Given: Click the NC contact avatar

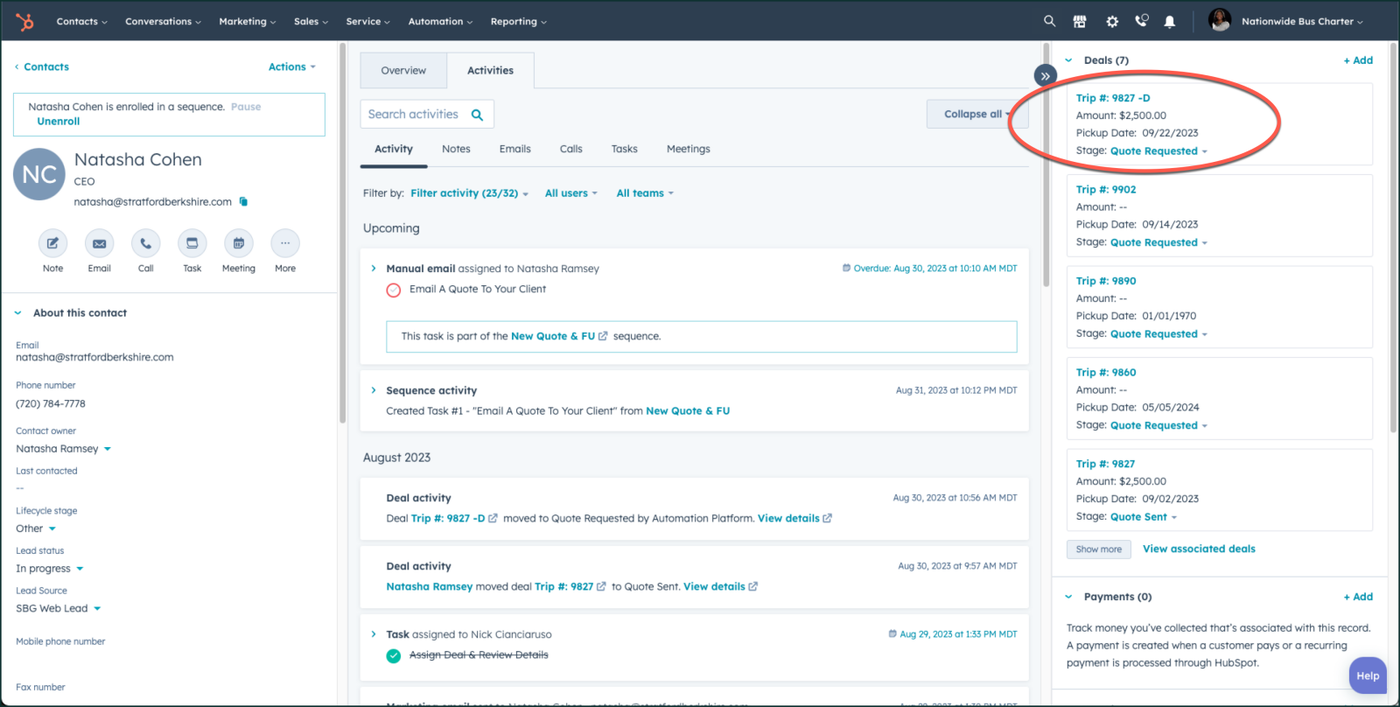Looking at the screenshot, I should [x=40, y=174].
